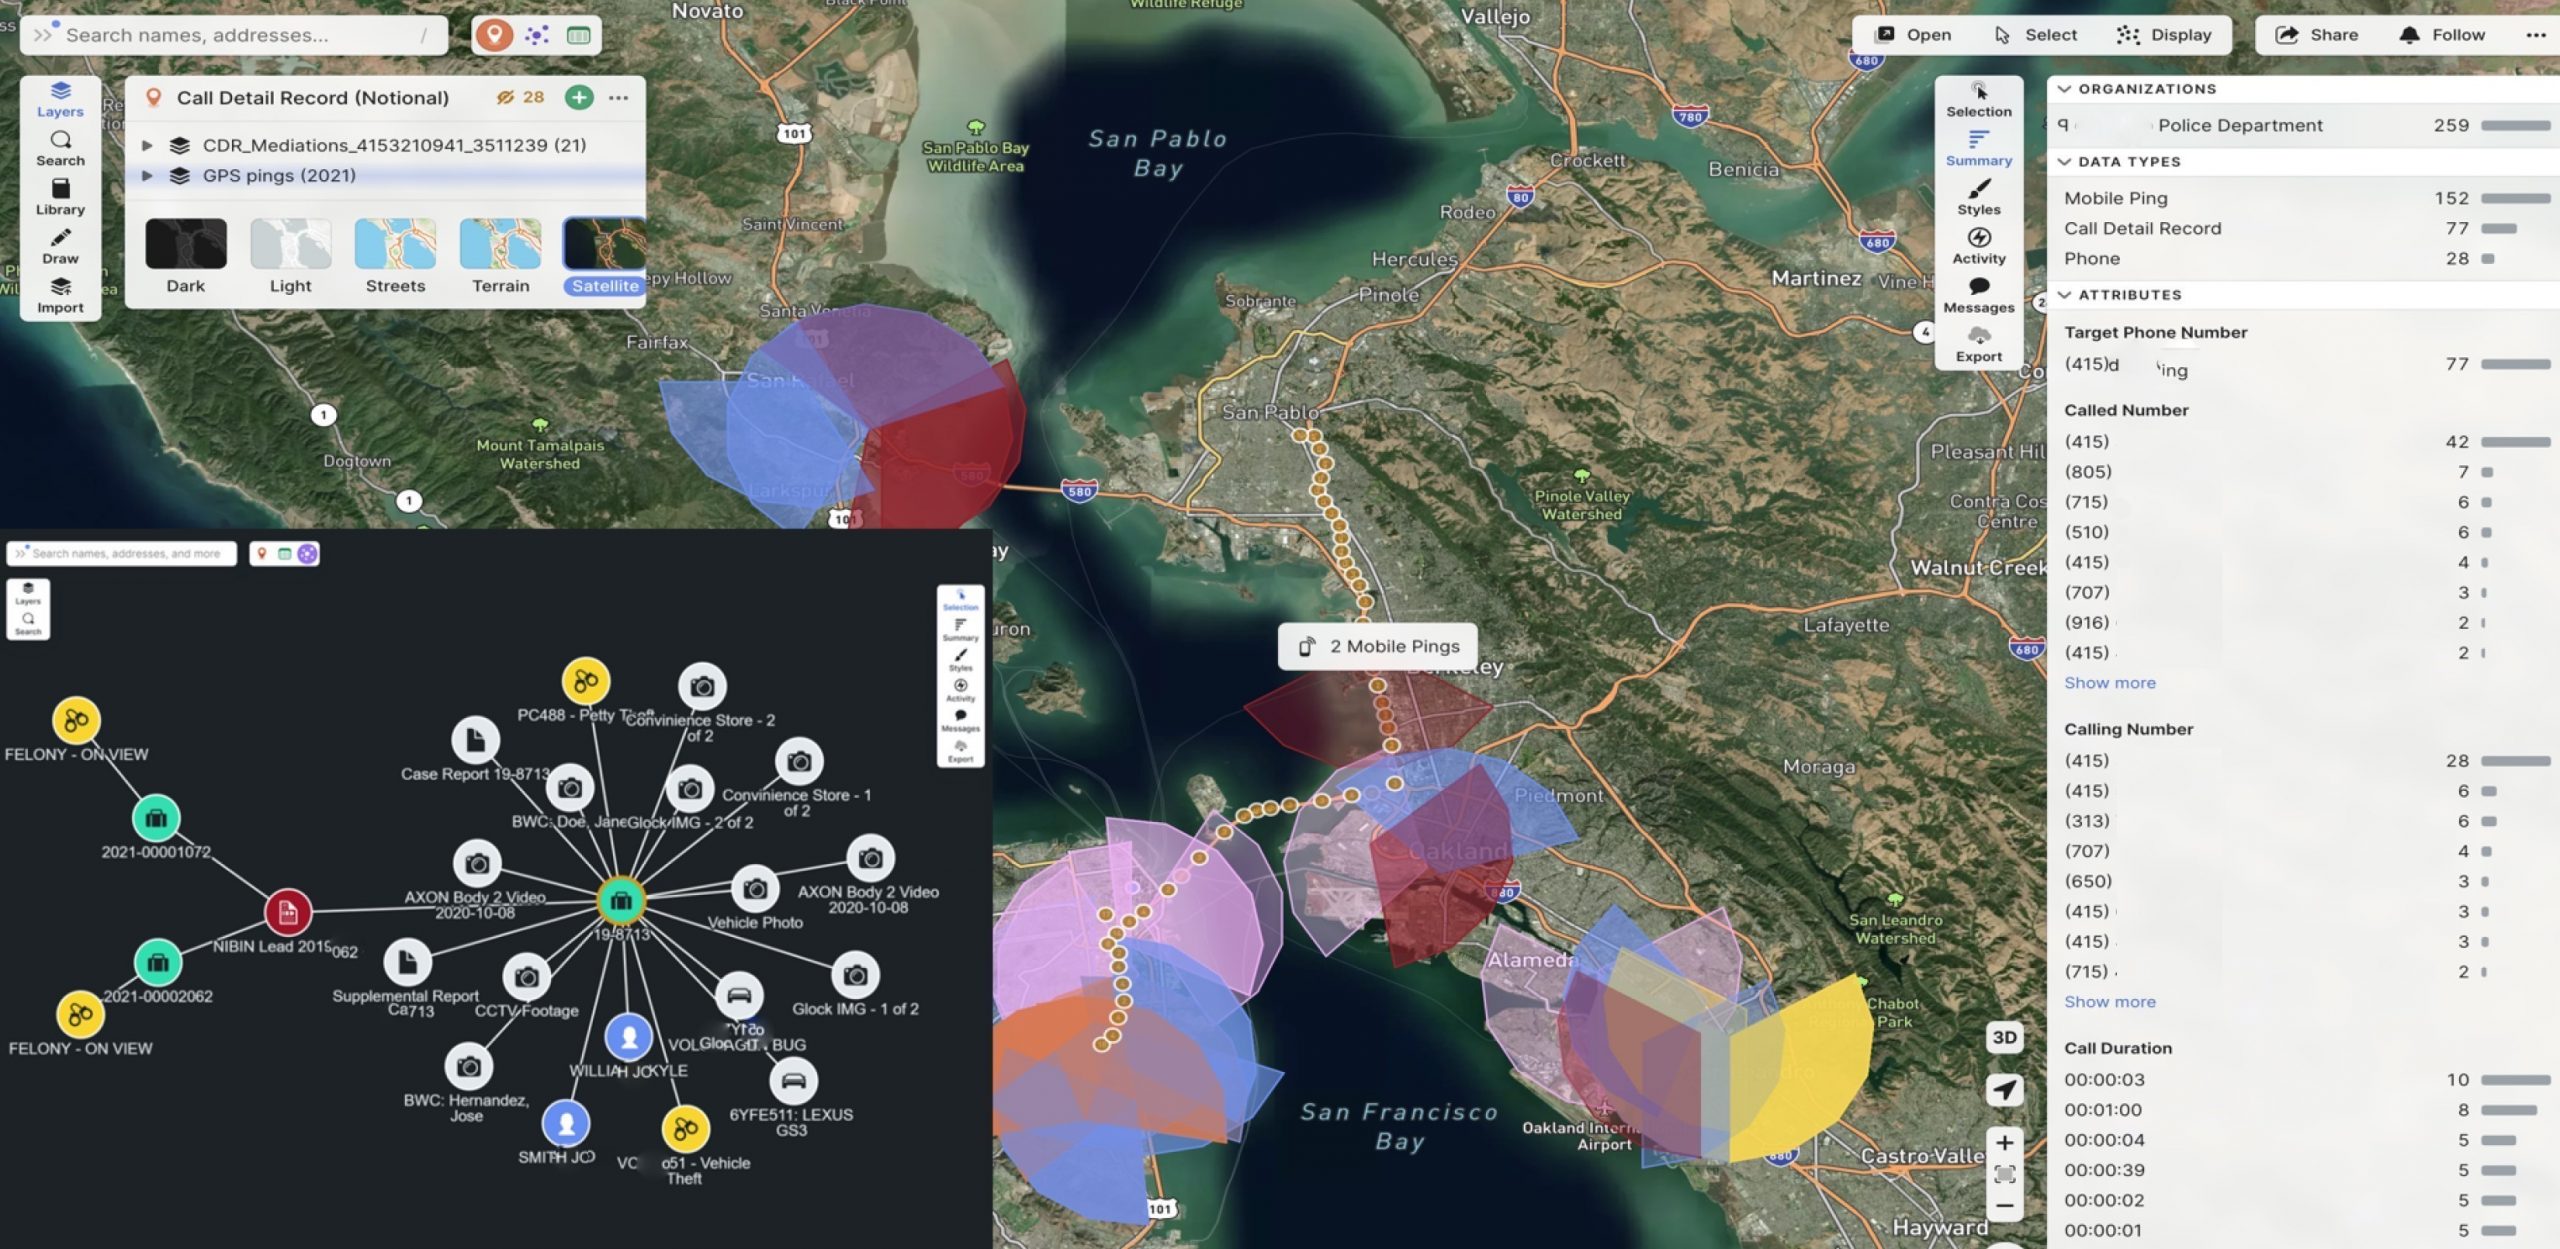Expand the GPS pings (2021) layer

click(148, 175)
